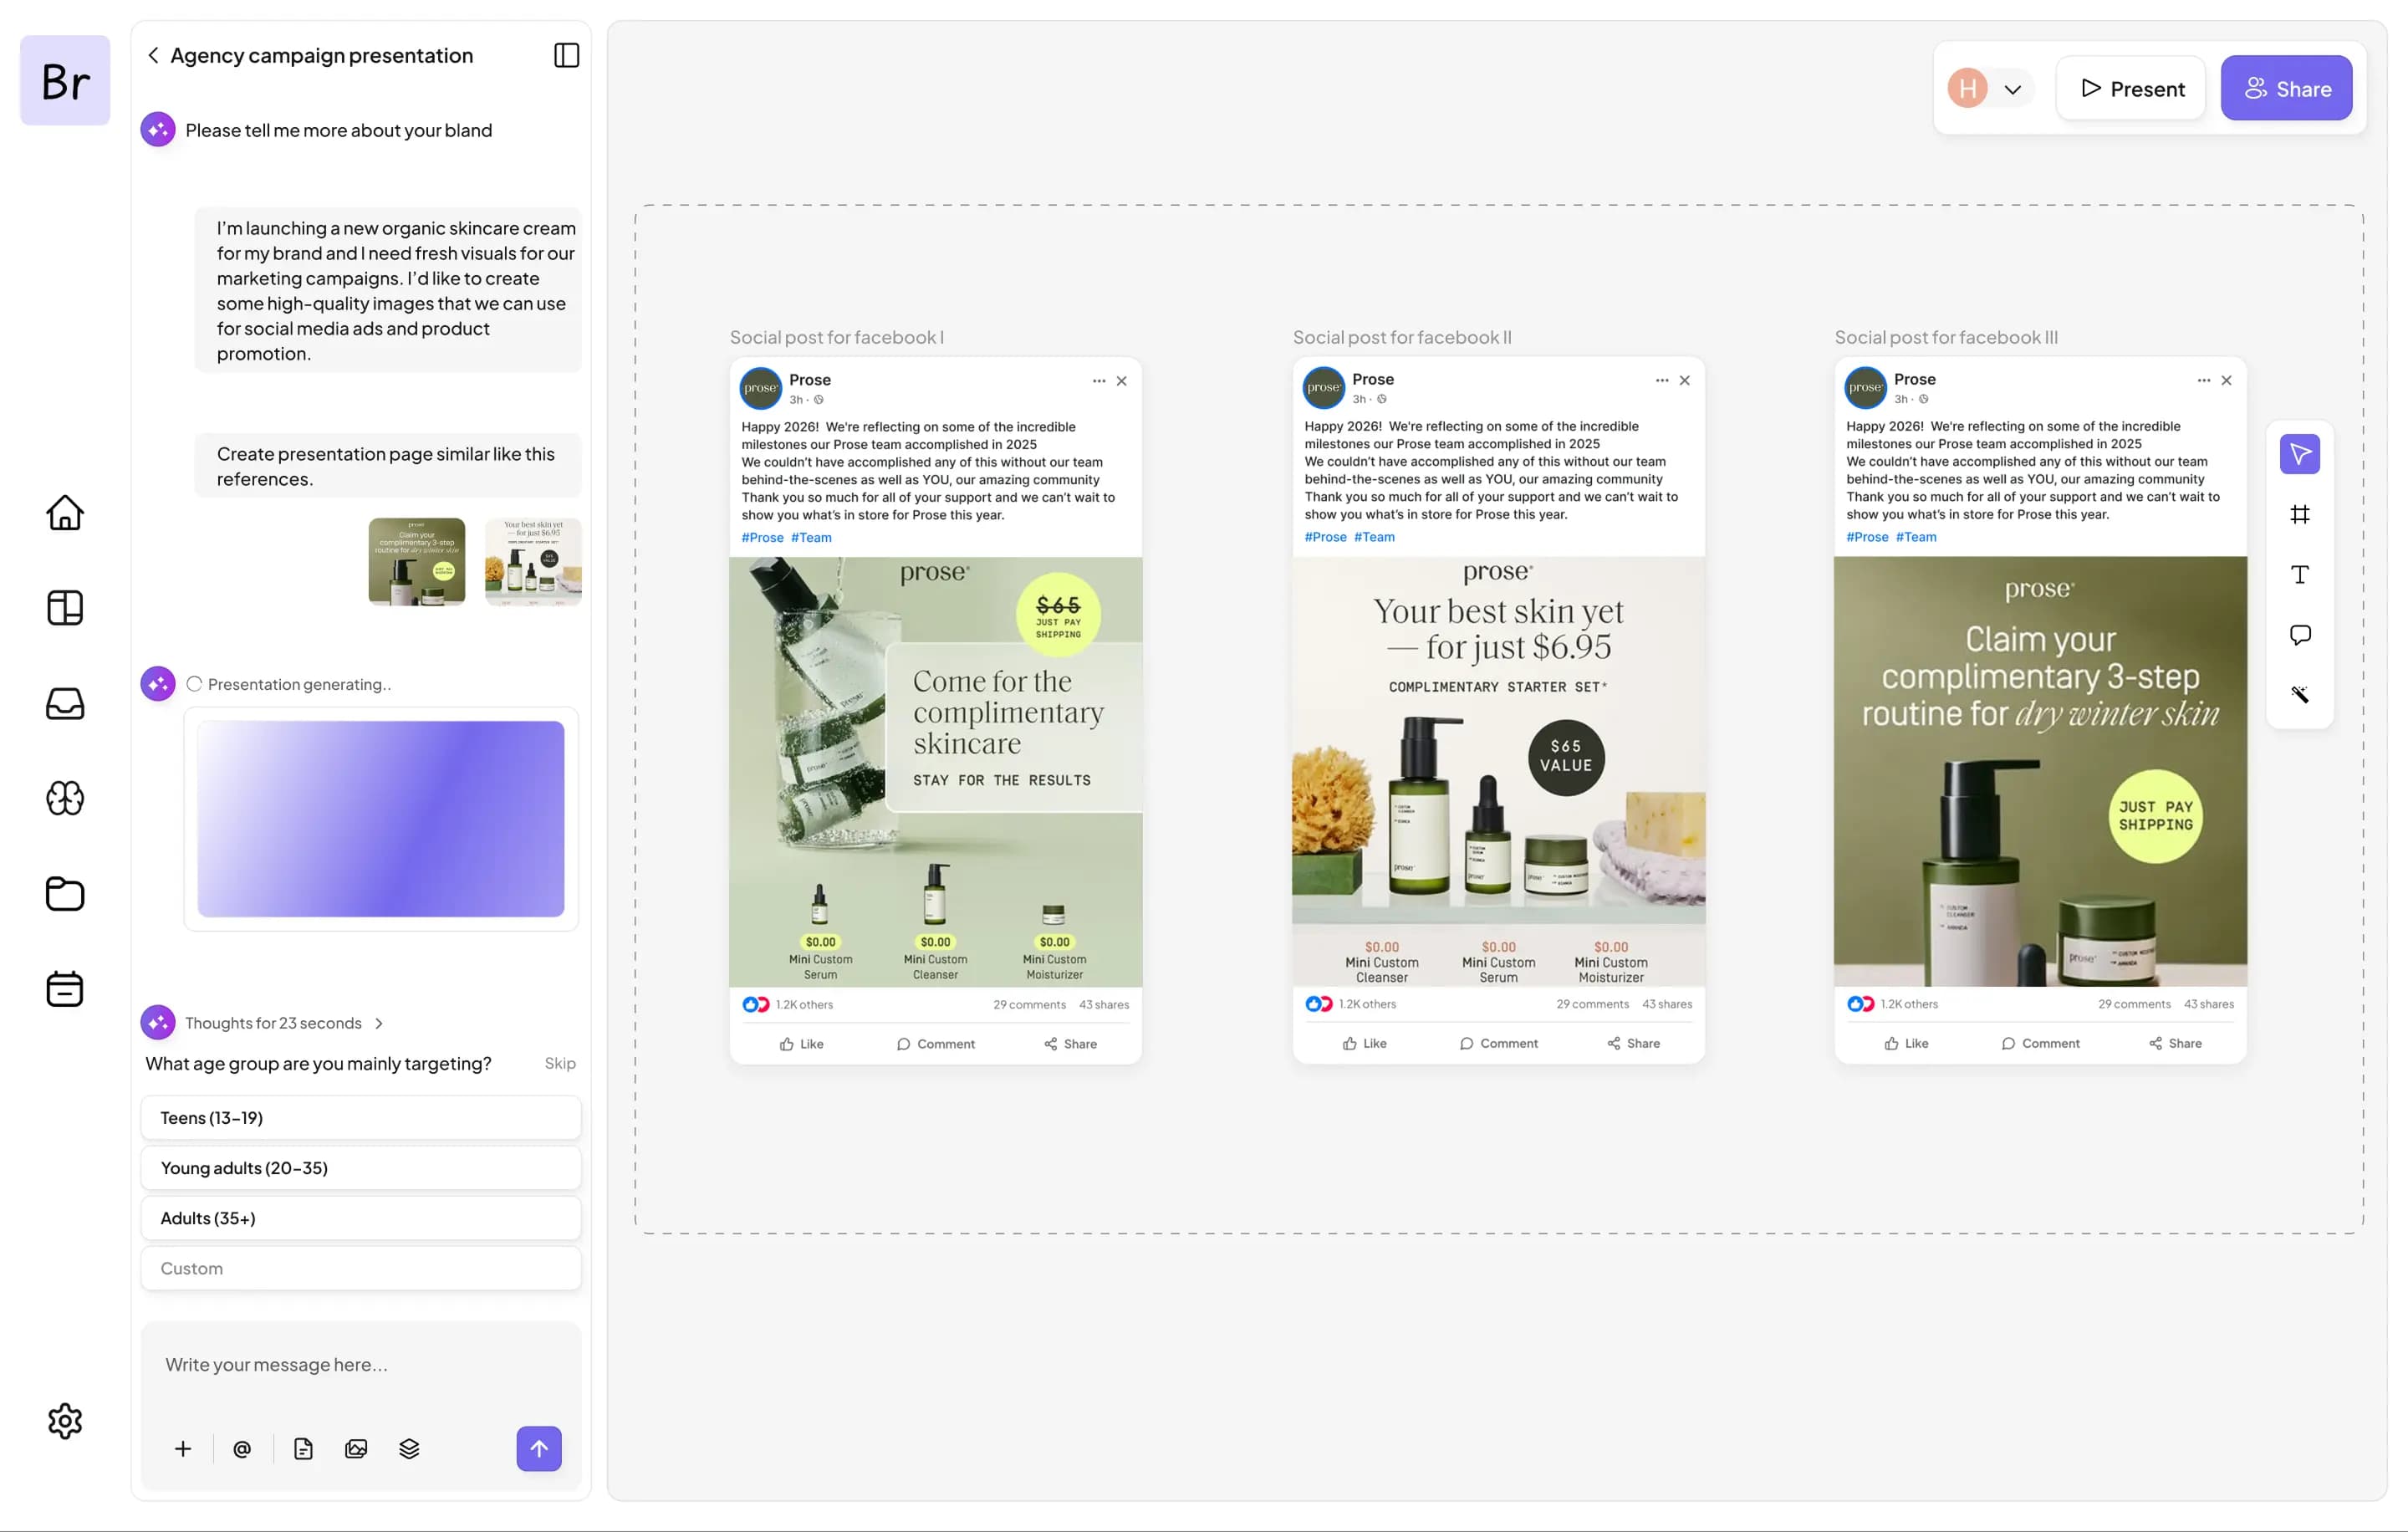Select 'Social post for facebook I' frame label

[837, 337]
